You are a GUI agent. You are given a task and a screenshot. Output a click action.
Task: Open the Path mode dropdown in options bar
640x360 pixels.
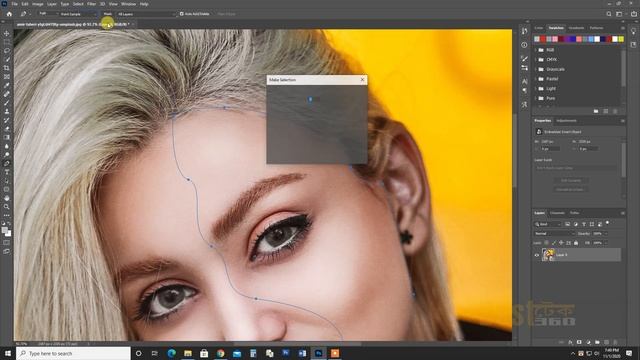(x=48, y=14)
